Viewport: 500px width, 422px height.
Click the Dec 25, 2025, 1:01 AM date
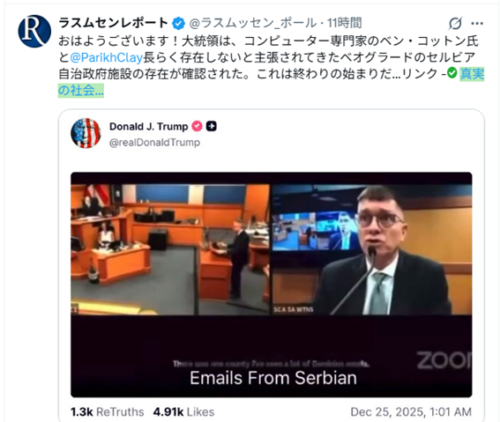tap(411, 412)
